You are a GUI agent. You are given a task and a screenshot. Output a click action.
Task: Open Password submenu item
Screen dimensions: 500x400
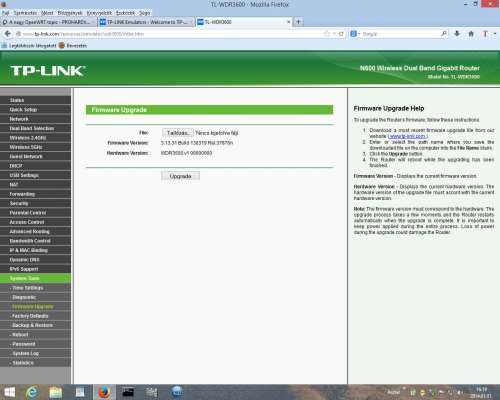(35, 344)
